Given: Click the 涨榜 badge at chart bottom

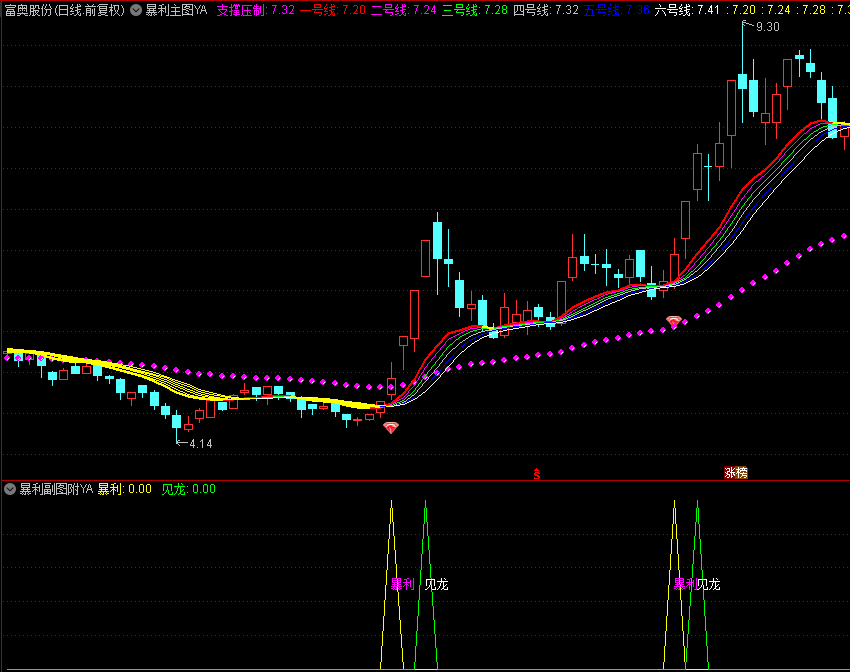Looking at the screenshot, I should coord(736,473).
